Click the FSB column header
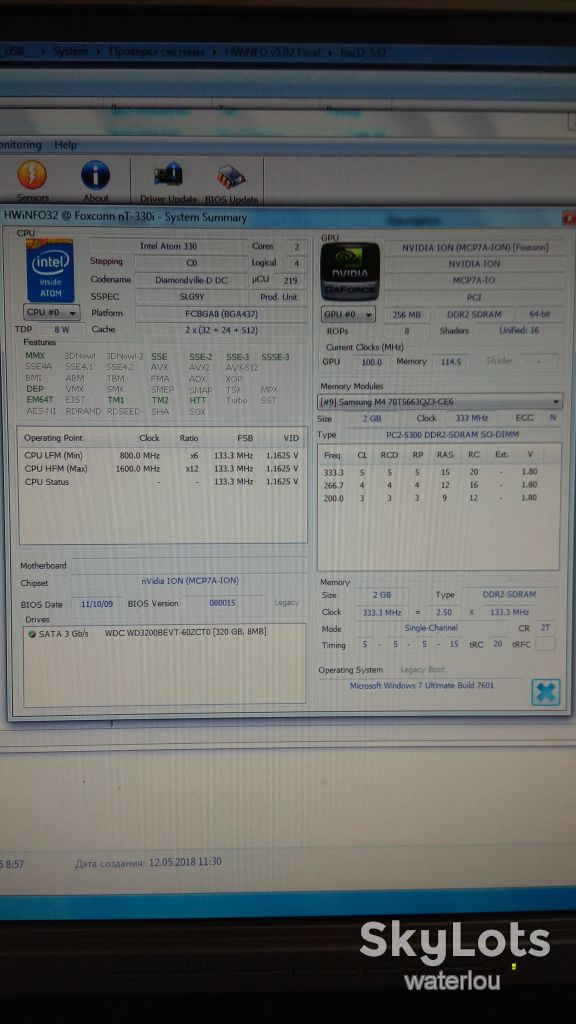The image size is (576, 1024). (x=245, y=438)
